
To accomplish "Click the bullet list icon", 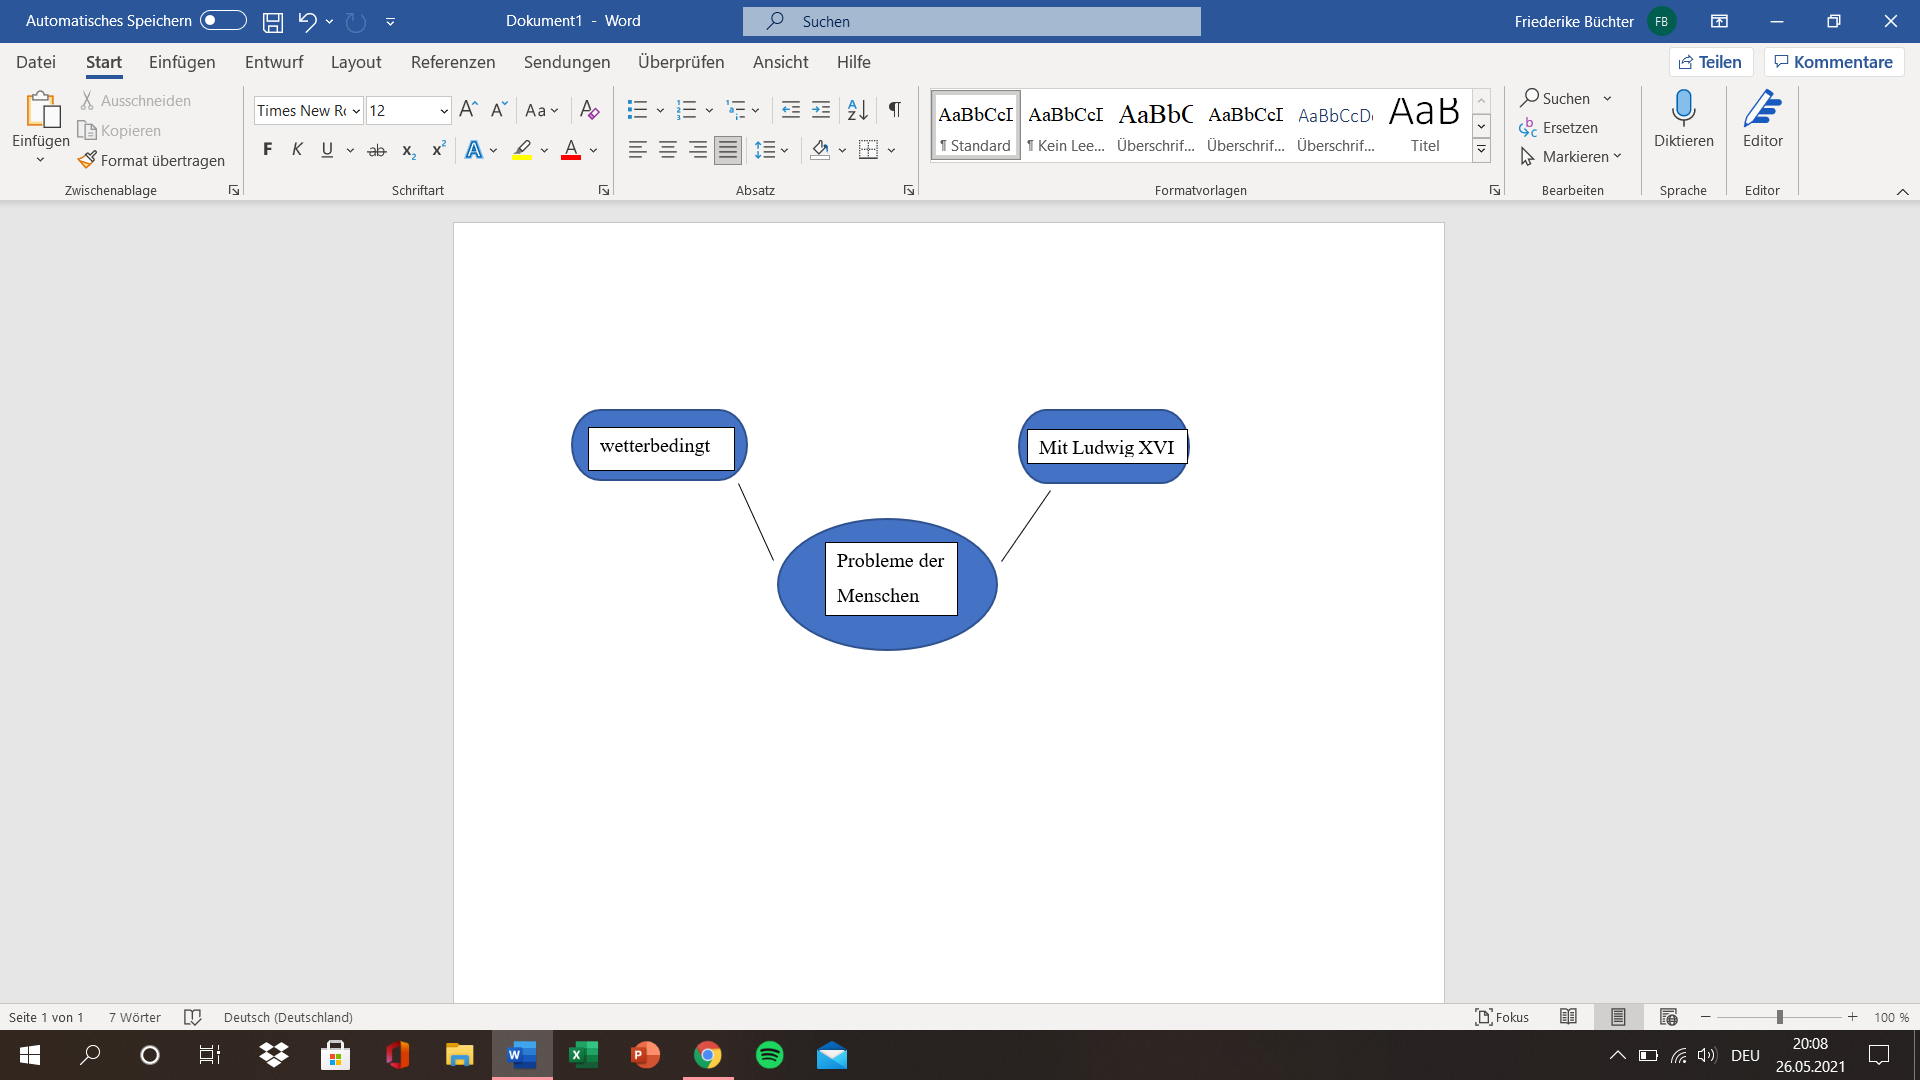I will [x=637, y=110].
